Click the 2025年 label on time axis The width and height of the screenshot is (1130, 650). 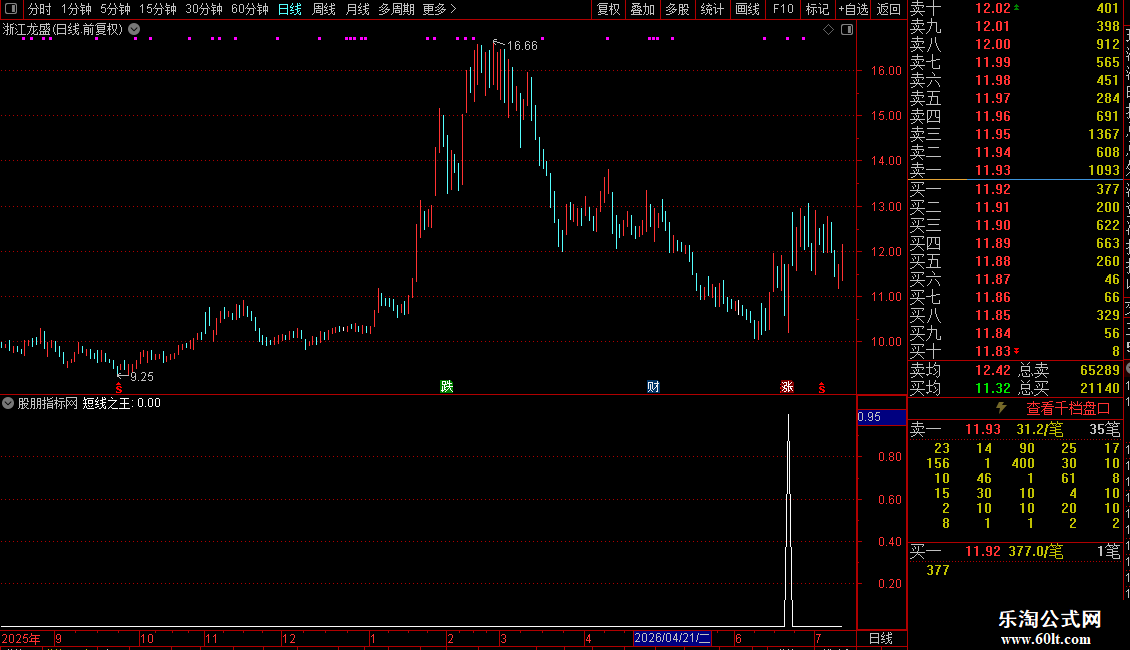[21, 638]
